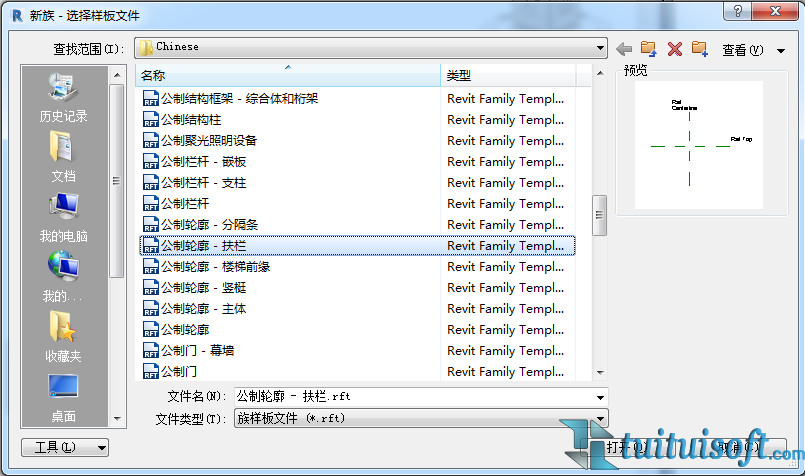Open the 工具 dropdown button
Viewport: 805px width, 476px height.
click(x=65, y=447)
